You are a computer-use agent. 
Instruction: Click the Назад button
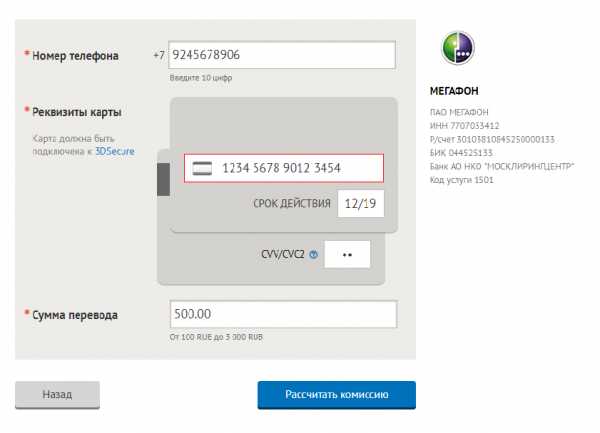57,395
